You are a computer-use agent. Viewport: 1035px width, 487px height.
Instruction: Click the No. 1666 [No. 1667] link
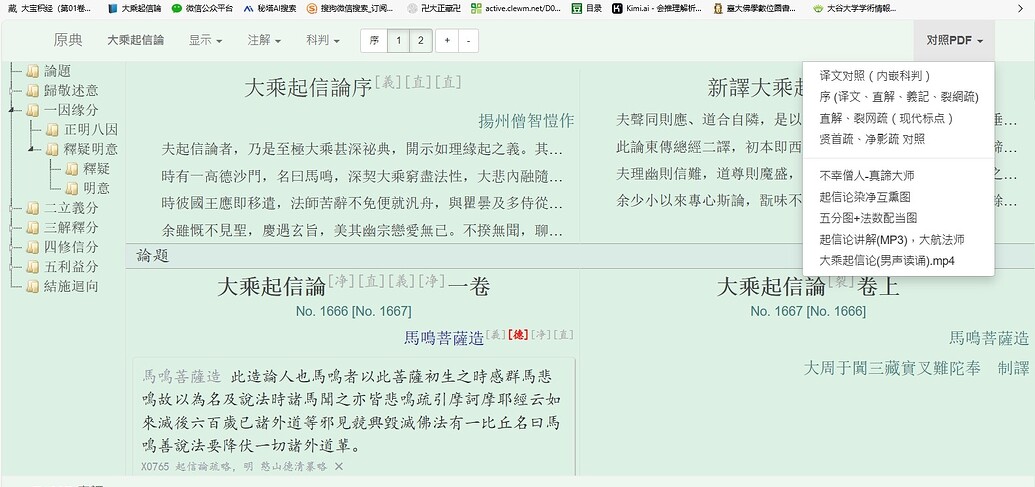click(353, 311)
